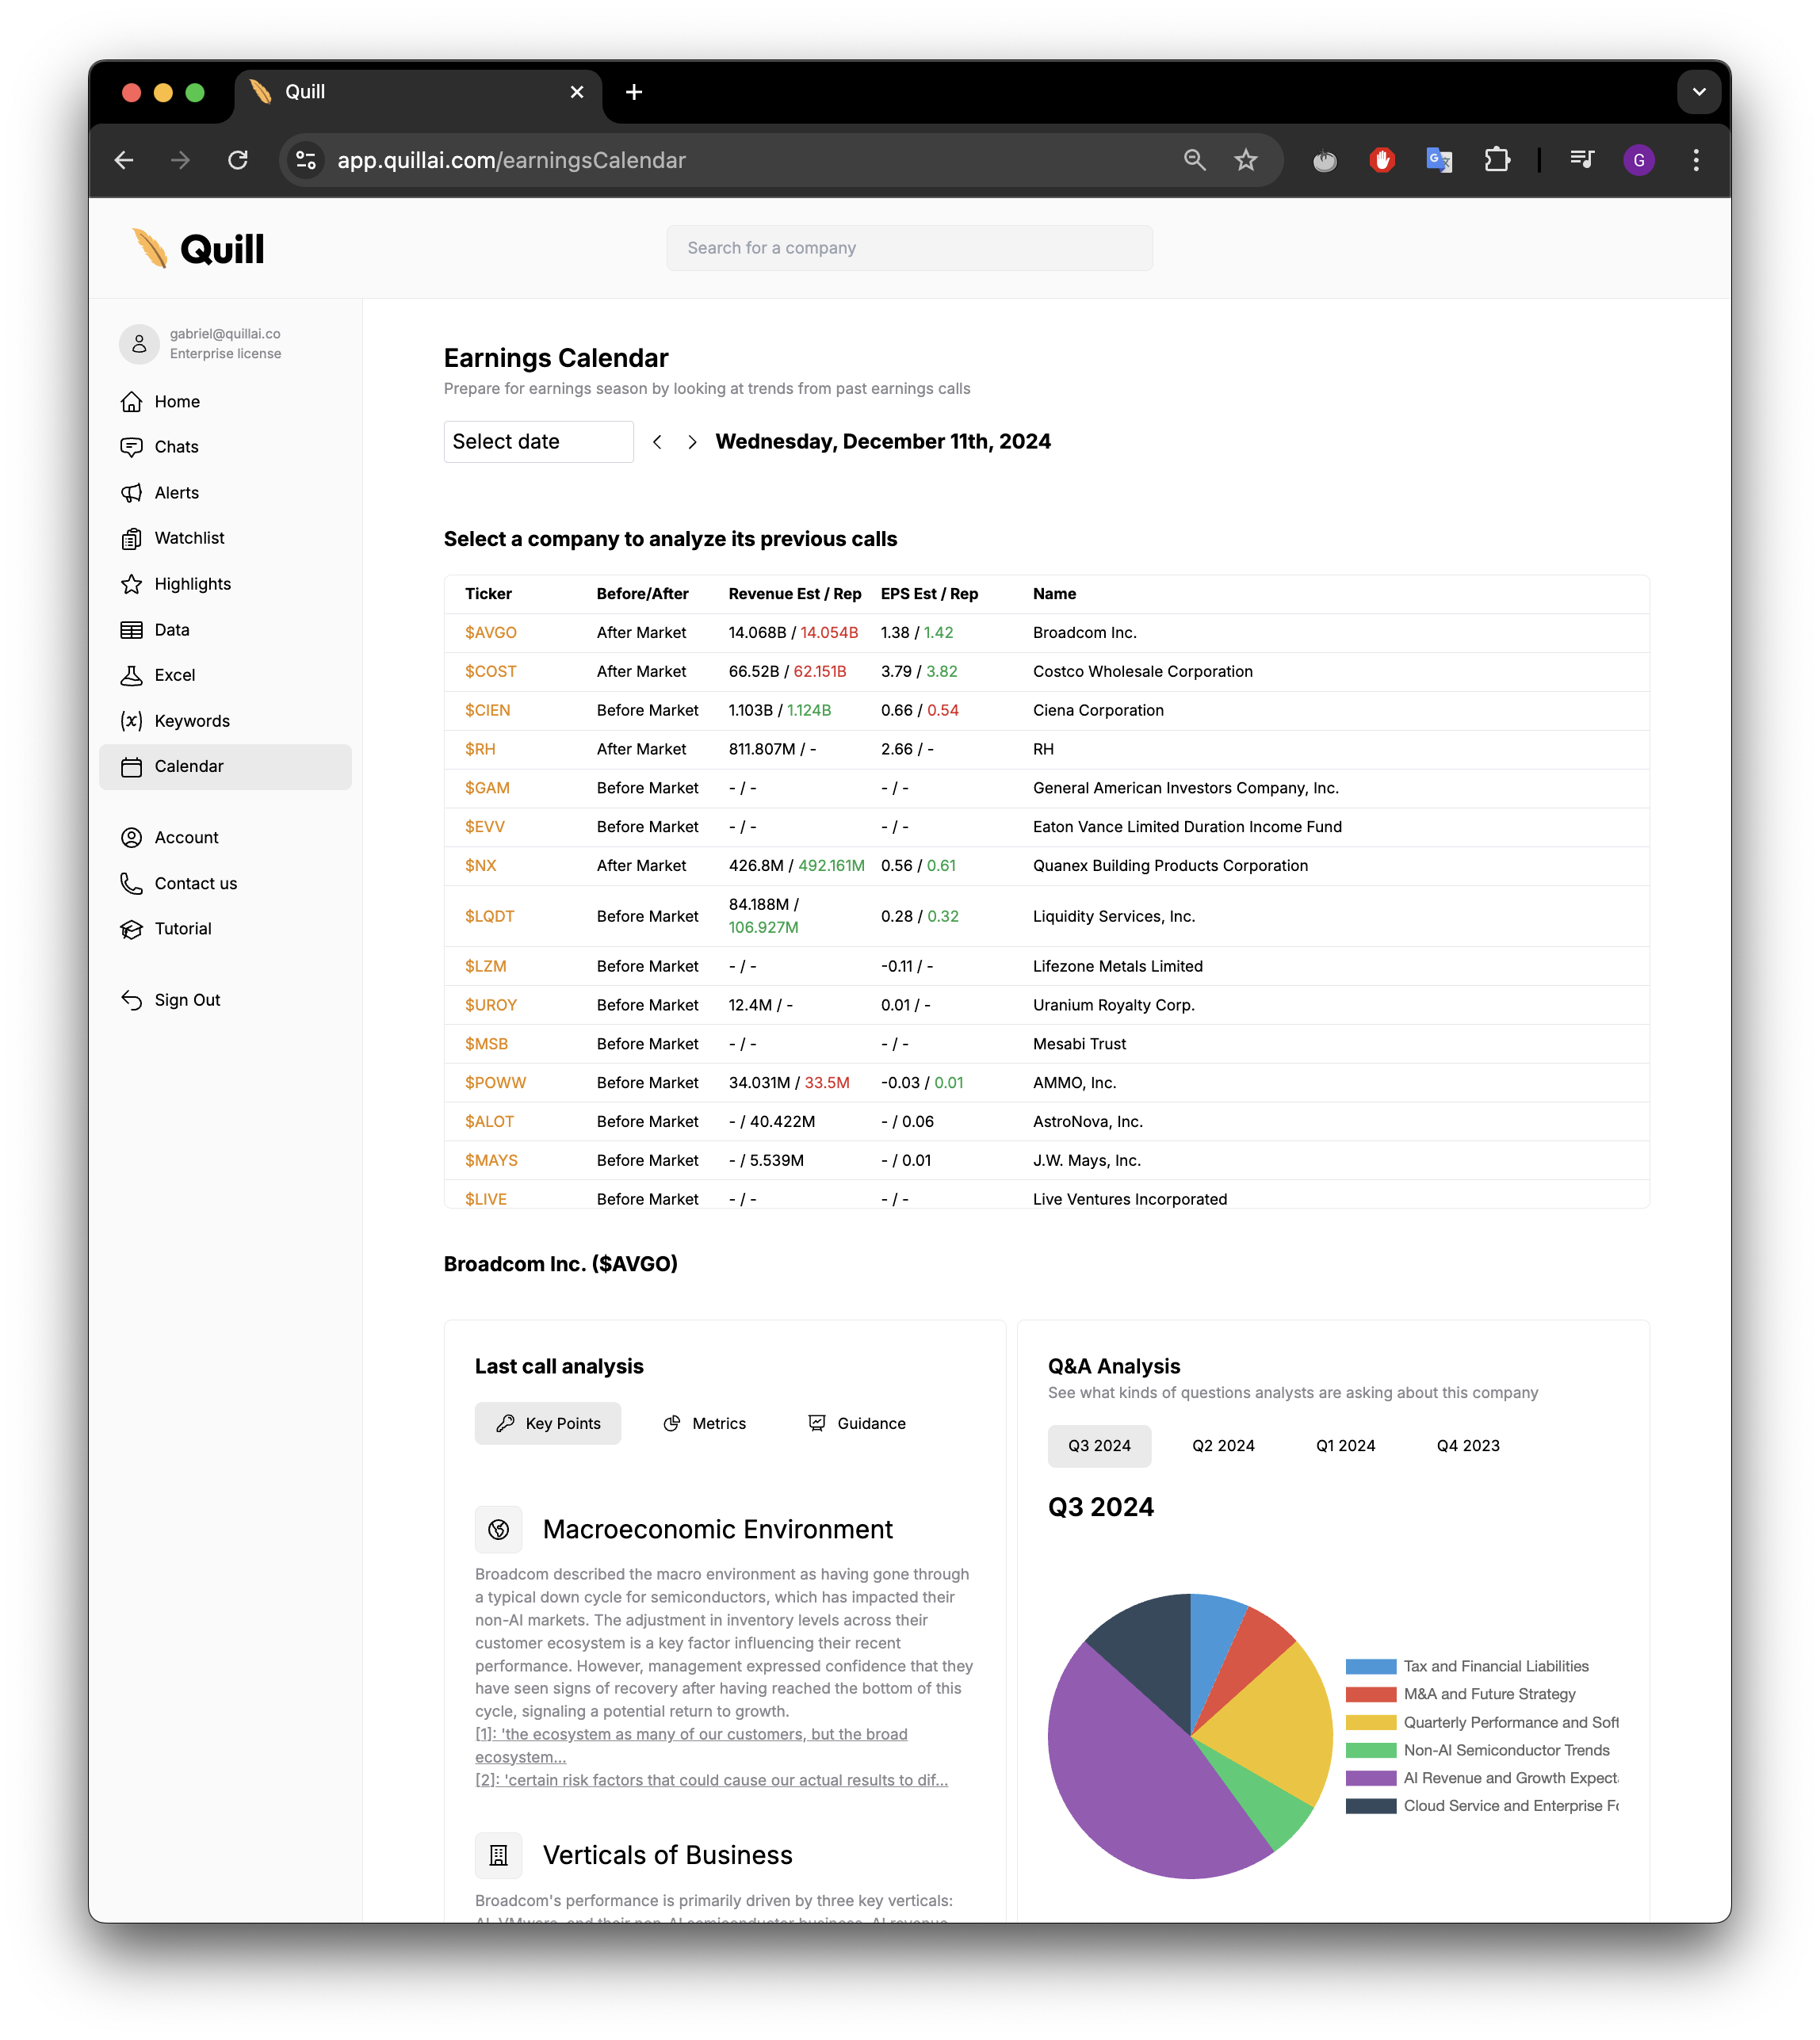Select Calendar in the sidebar
This screenshot has height=2040, width=1820.
pyautogui.click(x=225, y=767)
